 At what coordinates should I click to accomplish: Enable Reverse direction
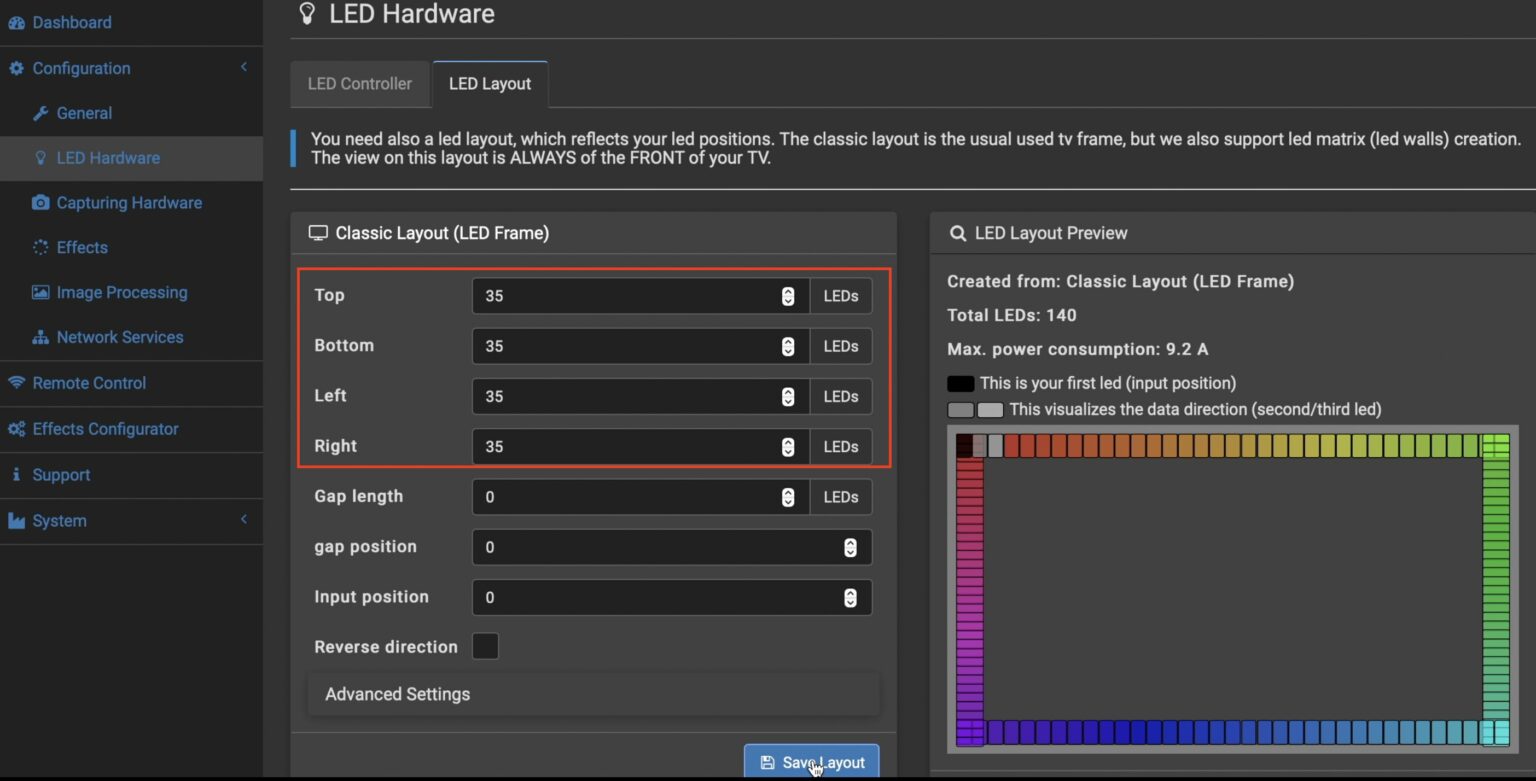pos(485,646)
